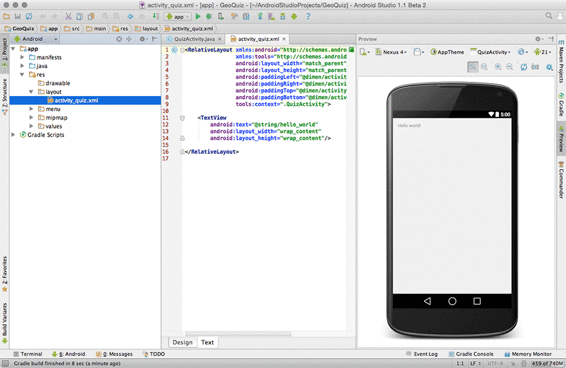566x368 pixels.
Task: Synchronize project with the toolbar refresh icon
Action: click(29, 16)
